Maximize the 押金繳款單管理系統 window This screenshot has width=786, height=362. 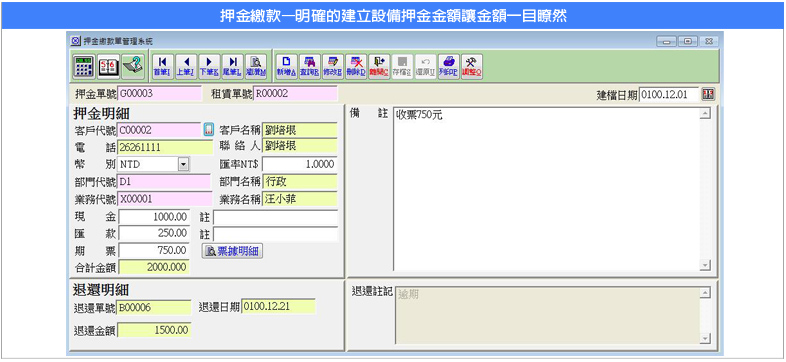pos(687,41)
